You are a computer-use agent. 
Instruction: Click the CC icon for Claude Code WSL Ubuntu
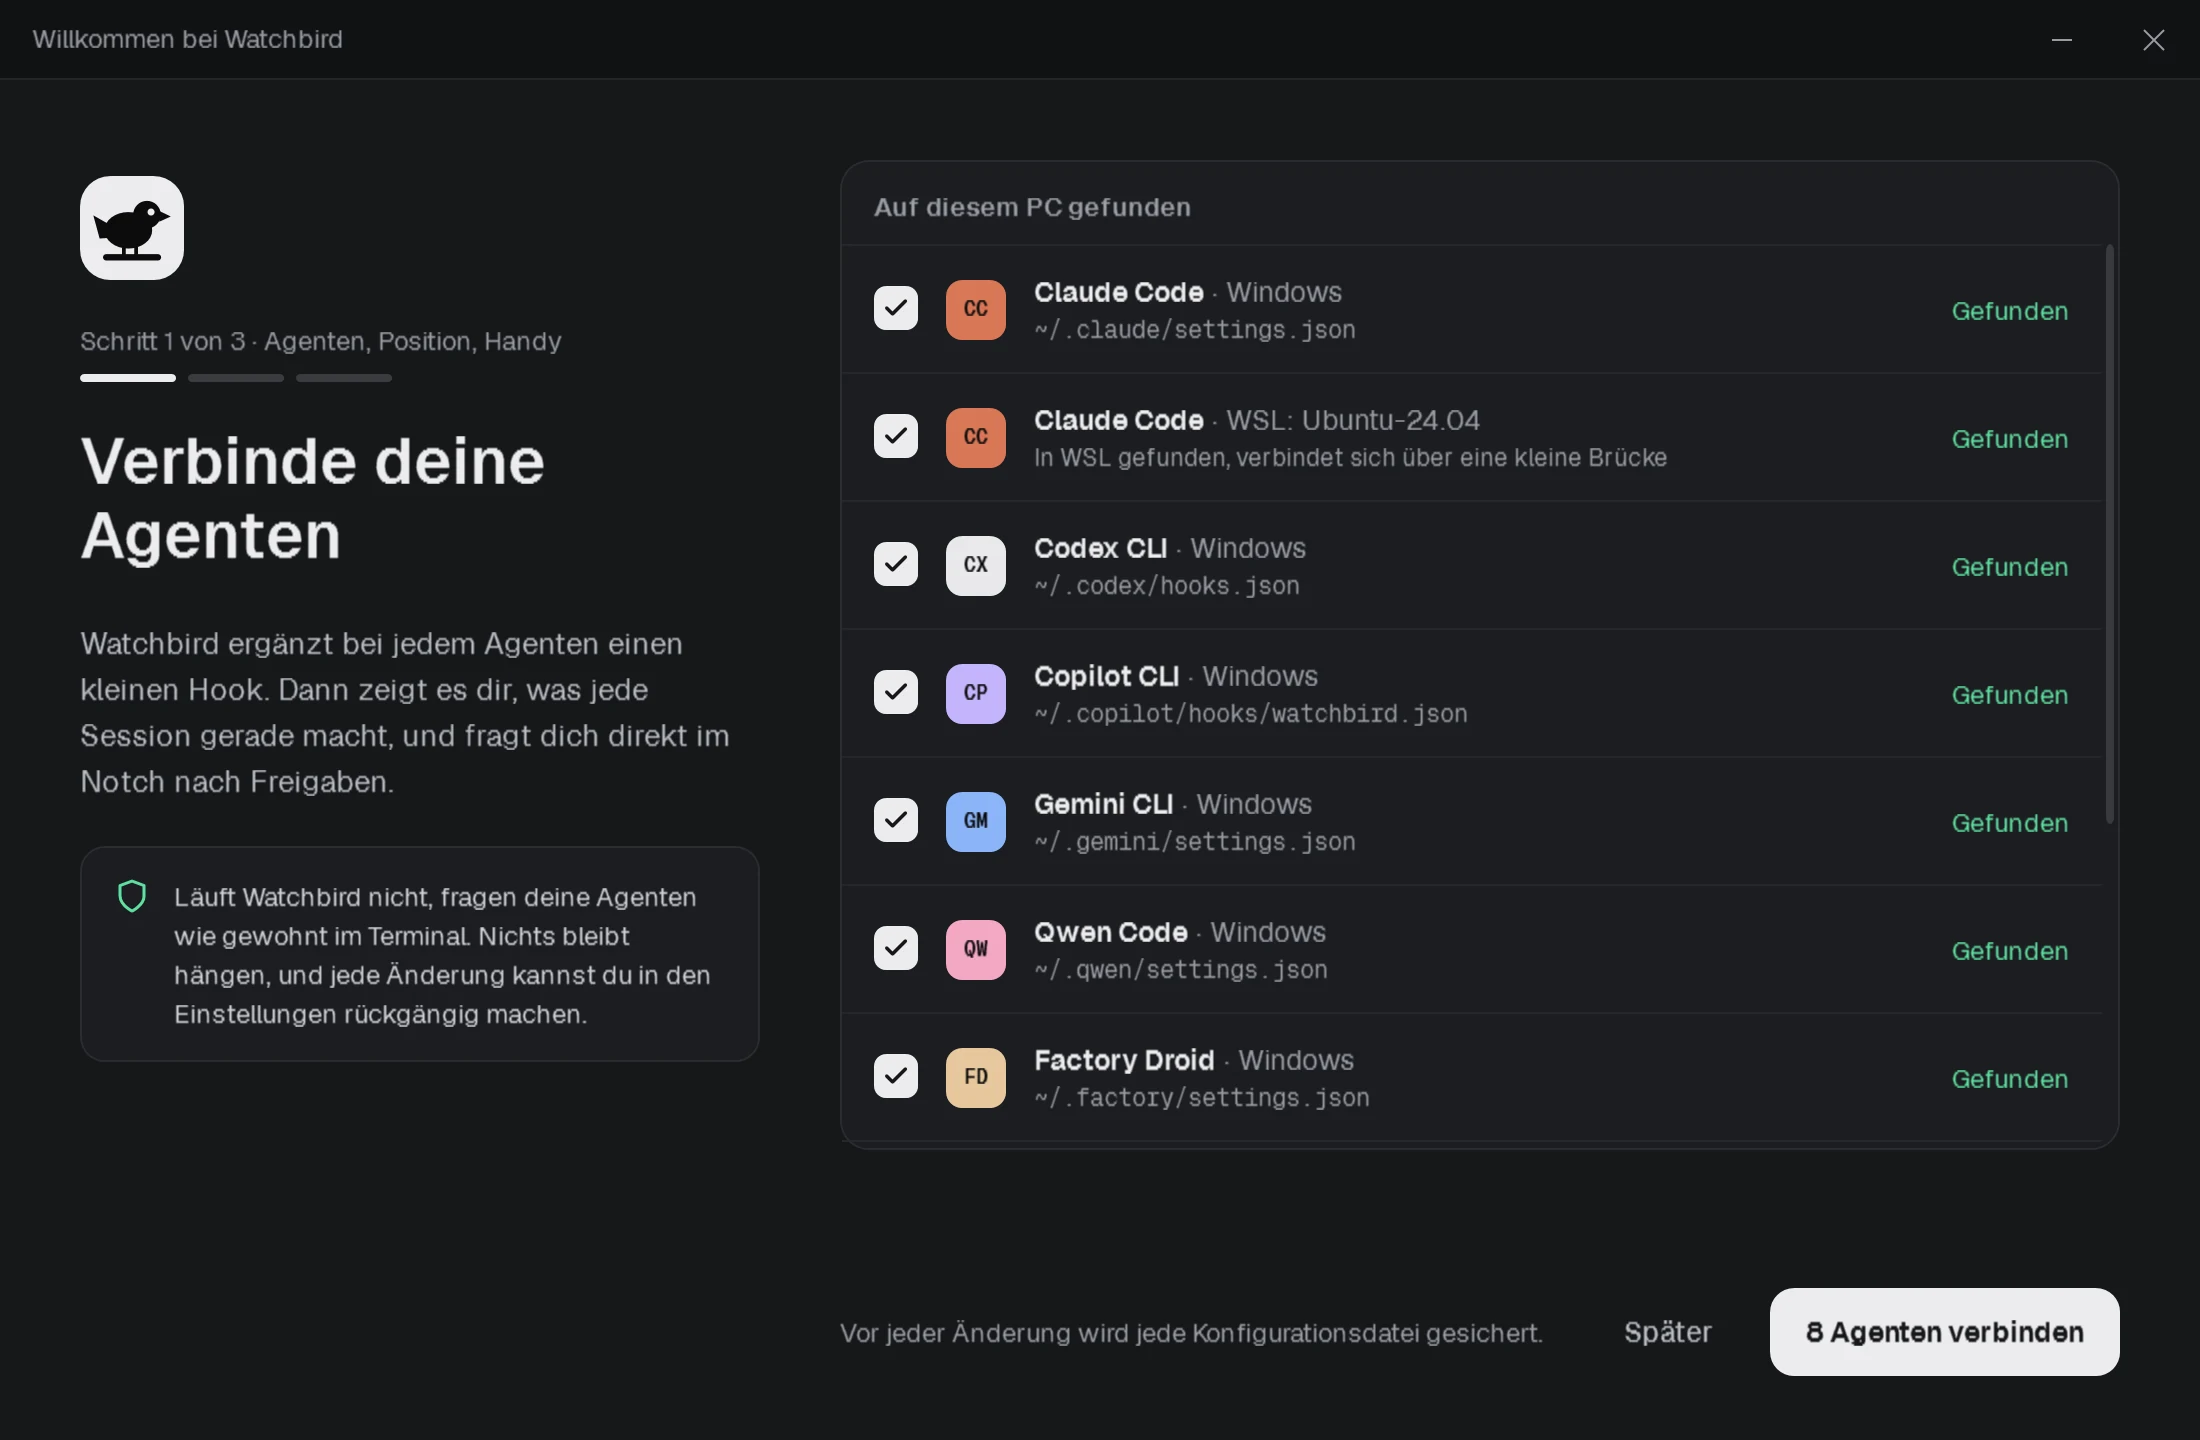pyautogui.click(x=976, y=437)
